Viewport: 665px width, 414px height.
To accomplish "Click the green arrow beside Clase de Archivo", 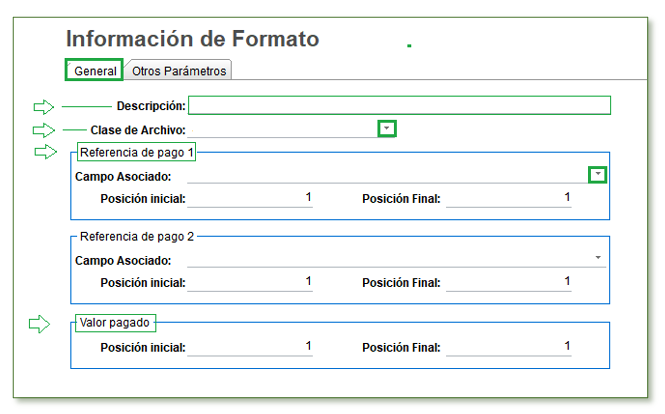I will (44, 130).
